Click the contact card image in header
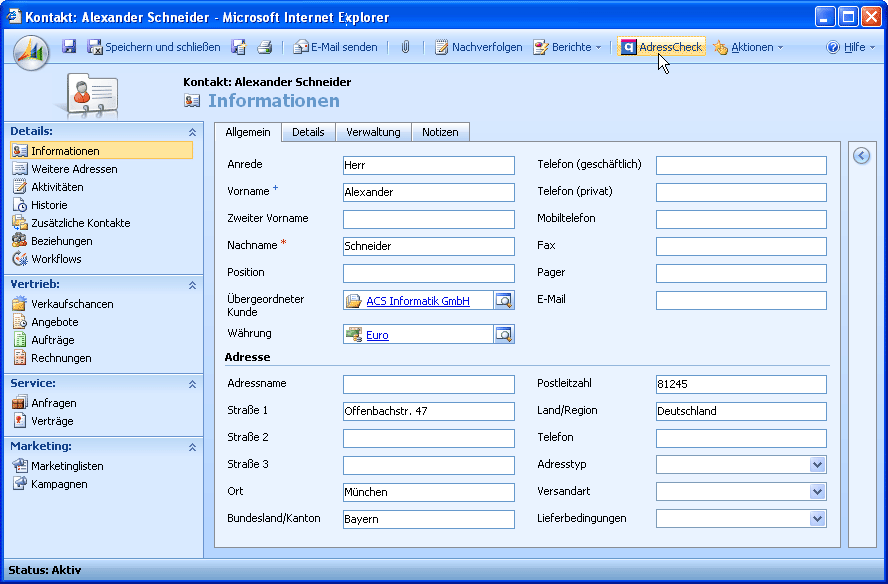The height and width of the screenshot is (584, 888). point(92,95)
